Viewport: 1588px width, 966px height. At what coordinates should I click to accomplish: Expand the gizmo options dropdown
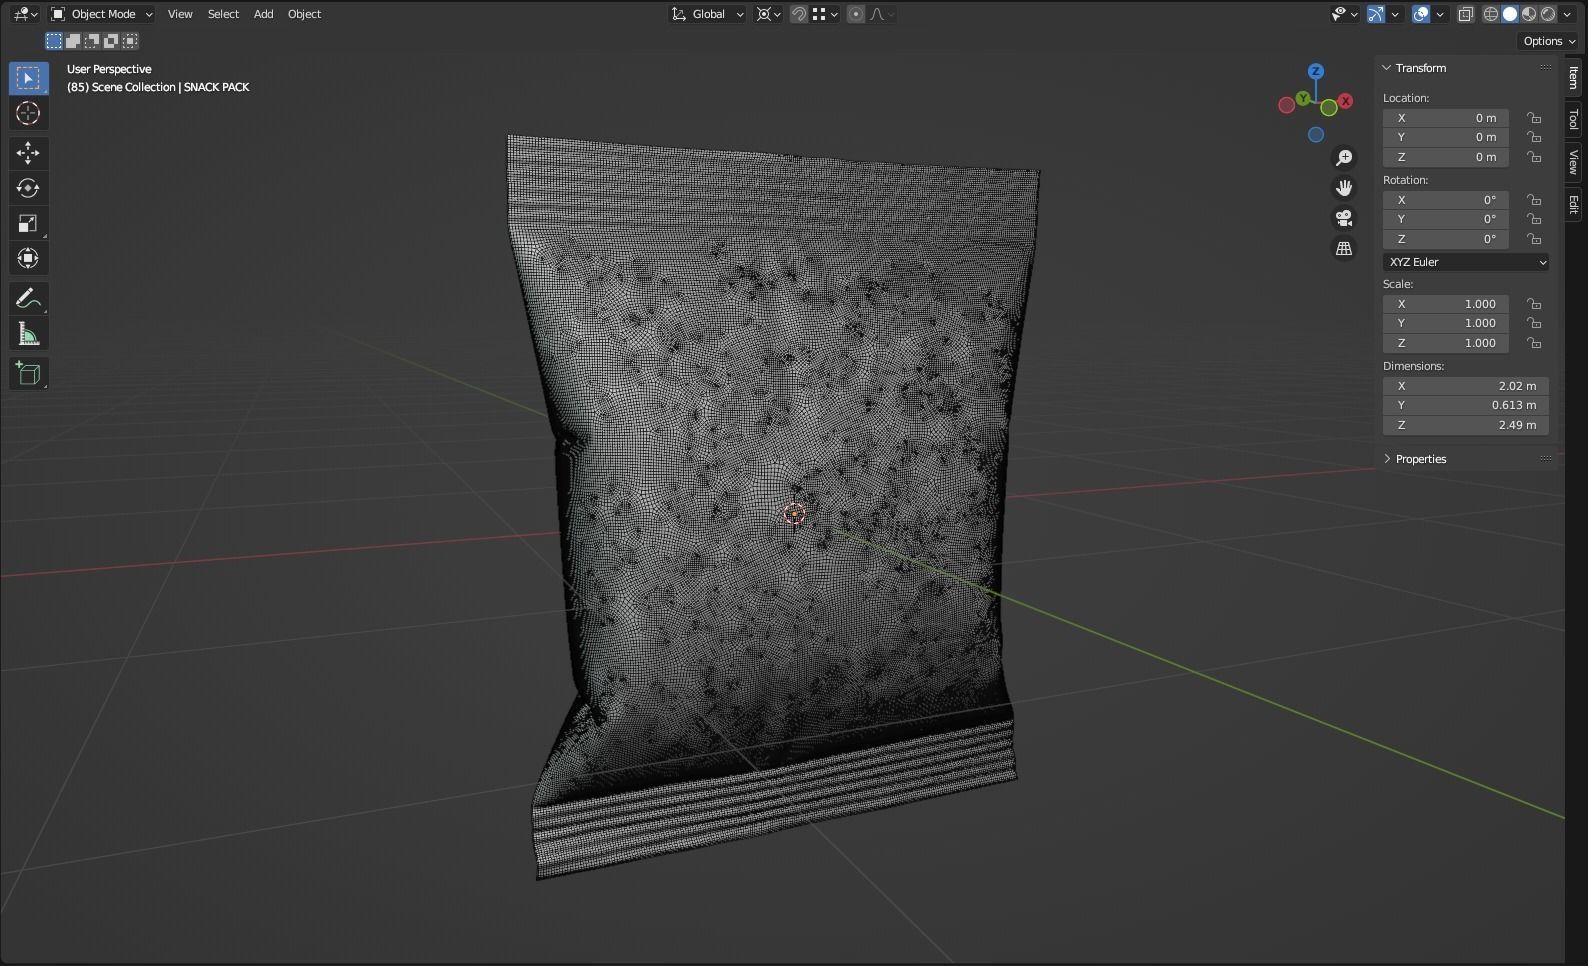click(1395, 14)
